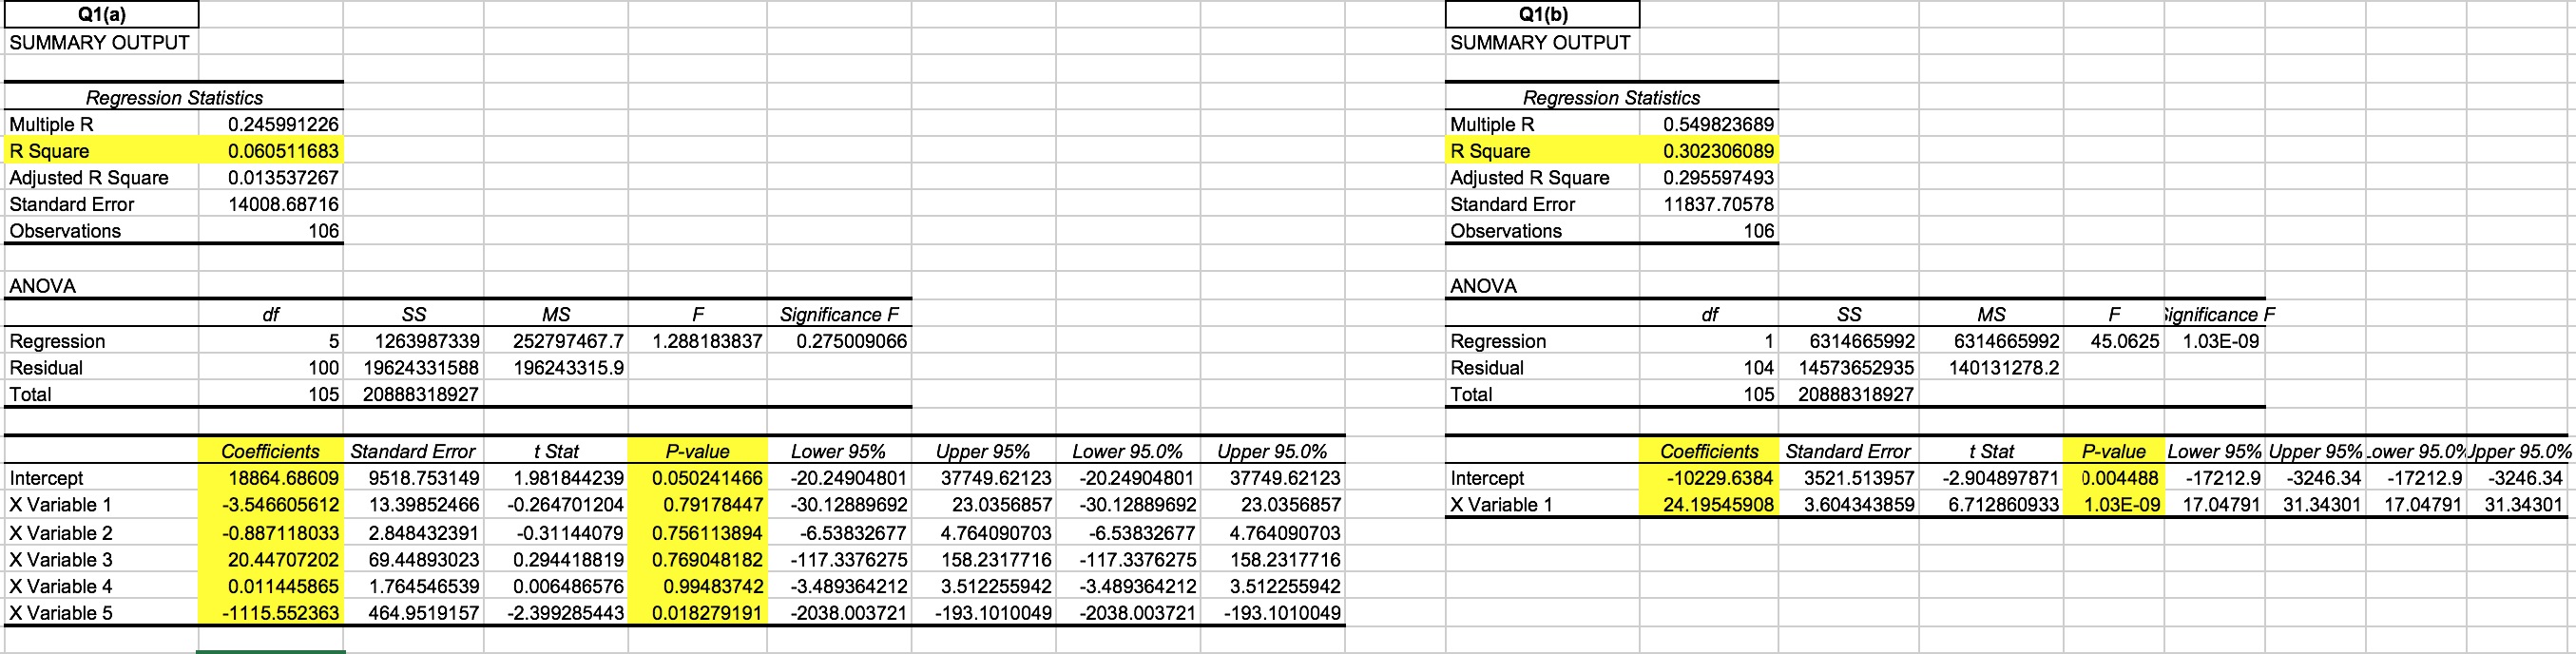Select Q1(a) Coefficients header cell
This screenshot has height=654, width=2576.
tap(271, 451)
